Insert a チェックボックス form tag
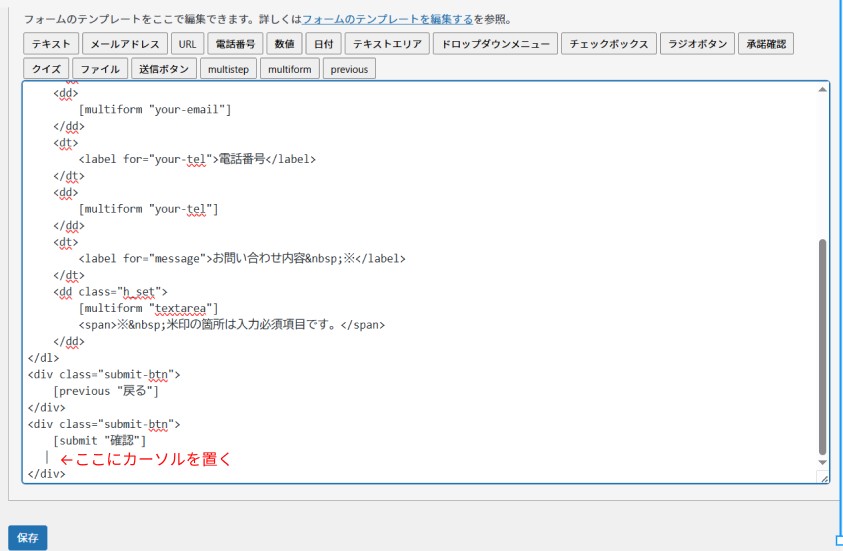The height and width of the screenshot is (551, 843). pos(609,44)
